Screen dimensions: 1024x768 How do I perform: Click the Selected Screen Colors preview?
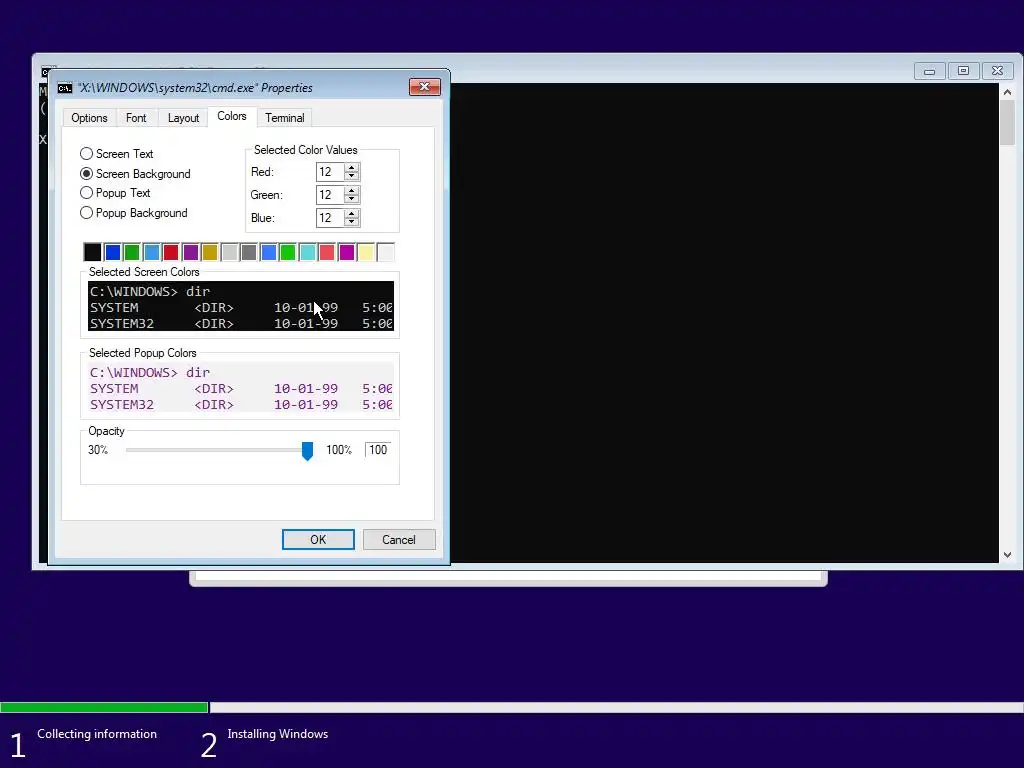241,306
